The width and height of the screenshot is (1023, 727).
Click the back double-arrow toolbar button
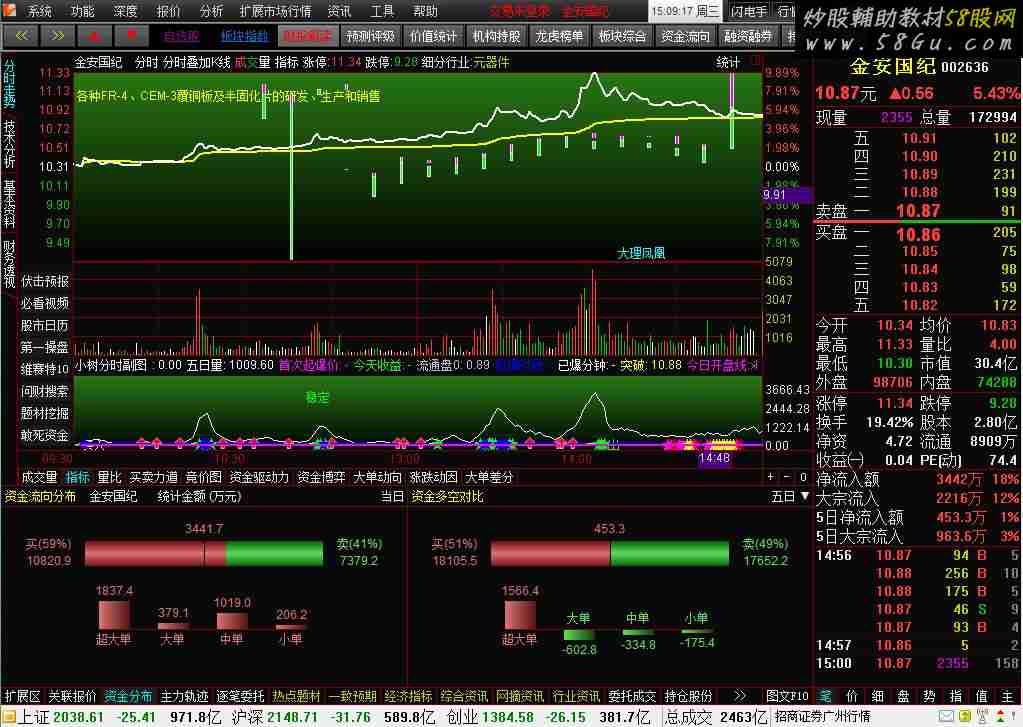[22, 36]
